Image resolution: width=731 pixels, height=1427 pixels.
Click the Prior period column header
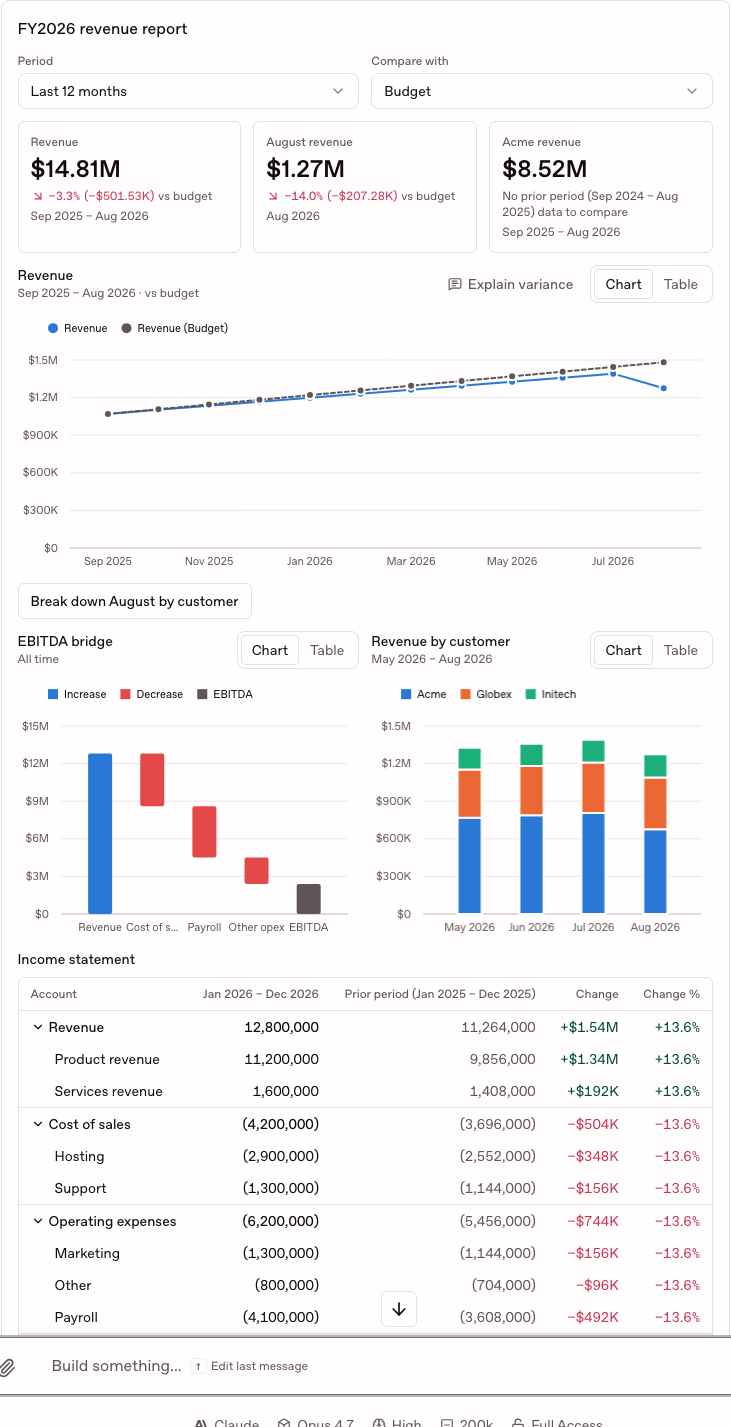(x=440, y=994)
